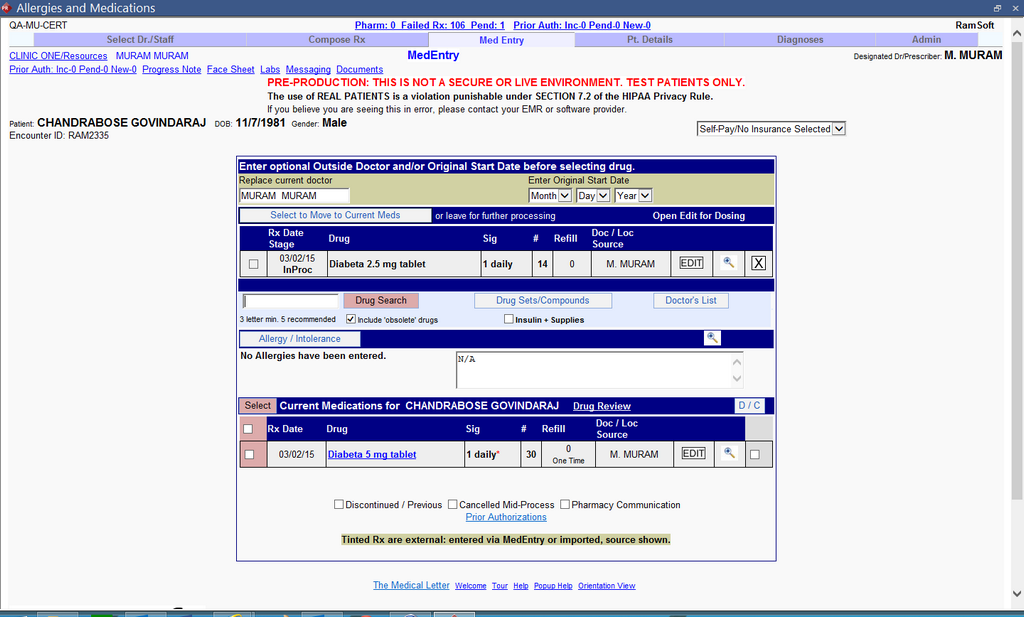Image resolution: width=1024 pixels, height=617 pixels.
Task: Click EDIT icon for Diabeta 5 mg tablet
Action: [x=693, y=454]
